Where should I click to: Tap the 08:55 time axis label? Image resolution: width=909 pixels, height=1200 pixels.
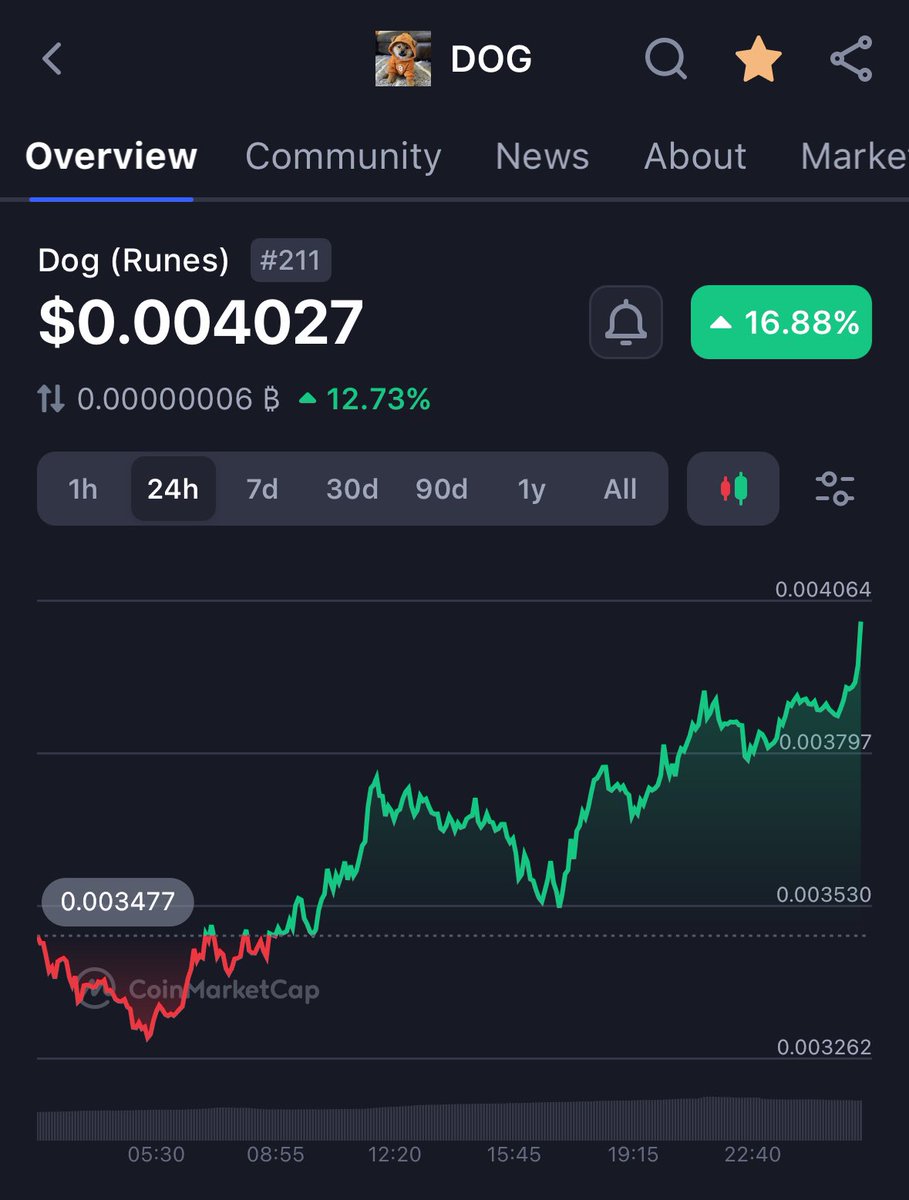tap(276, 1154)
